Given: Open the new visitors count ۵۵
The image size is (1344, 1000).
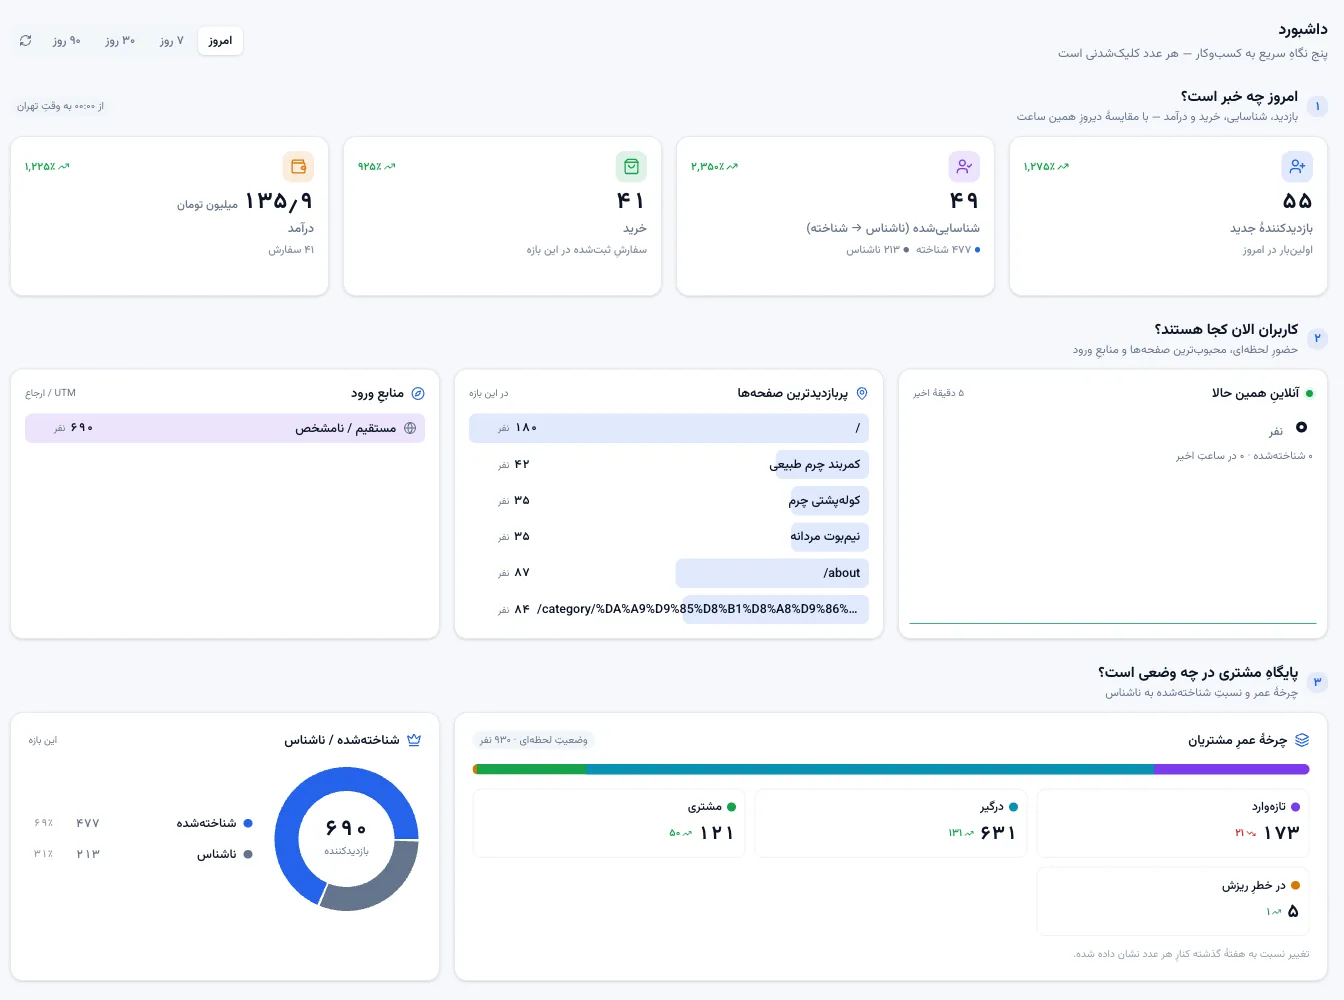Looking at the screenshot, I should click(x=1297, y=201).
